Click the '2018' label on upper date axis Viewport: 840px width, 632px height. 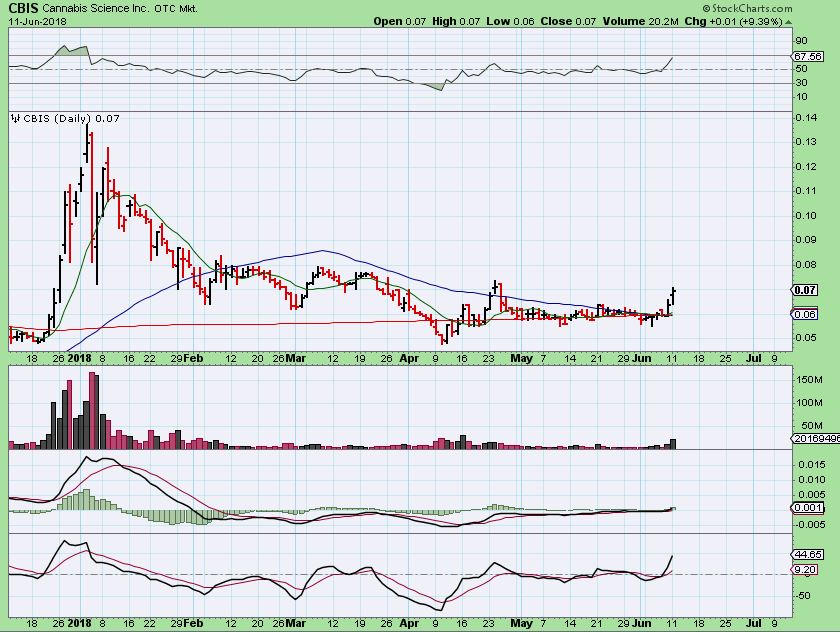point(80,358)
